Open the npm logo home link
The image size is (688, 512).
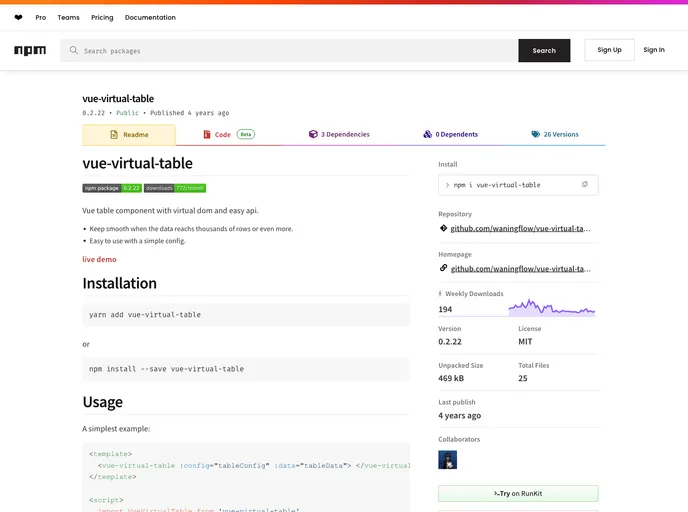[x=30, y=50]
